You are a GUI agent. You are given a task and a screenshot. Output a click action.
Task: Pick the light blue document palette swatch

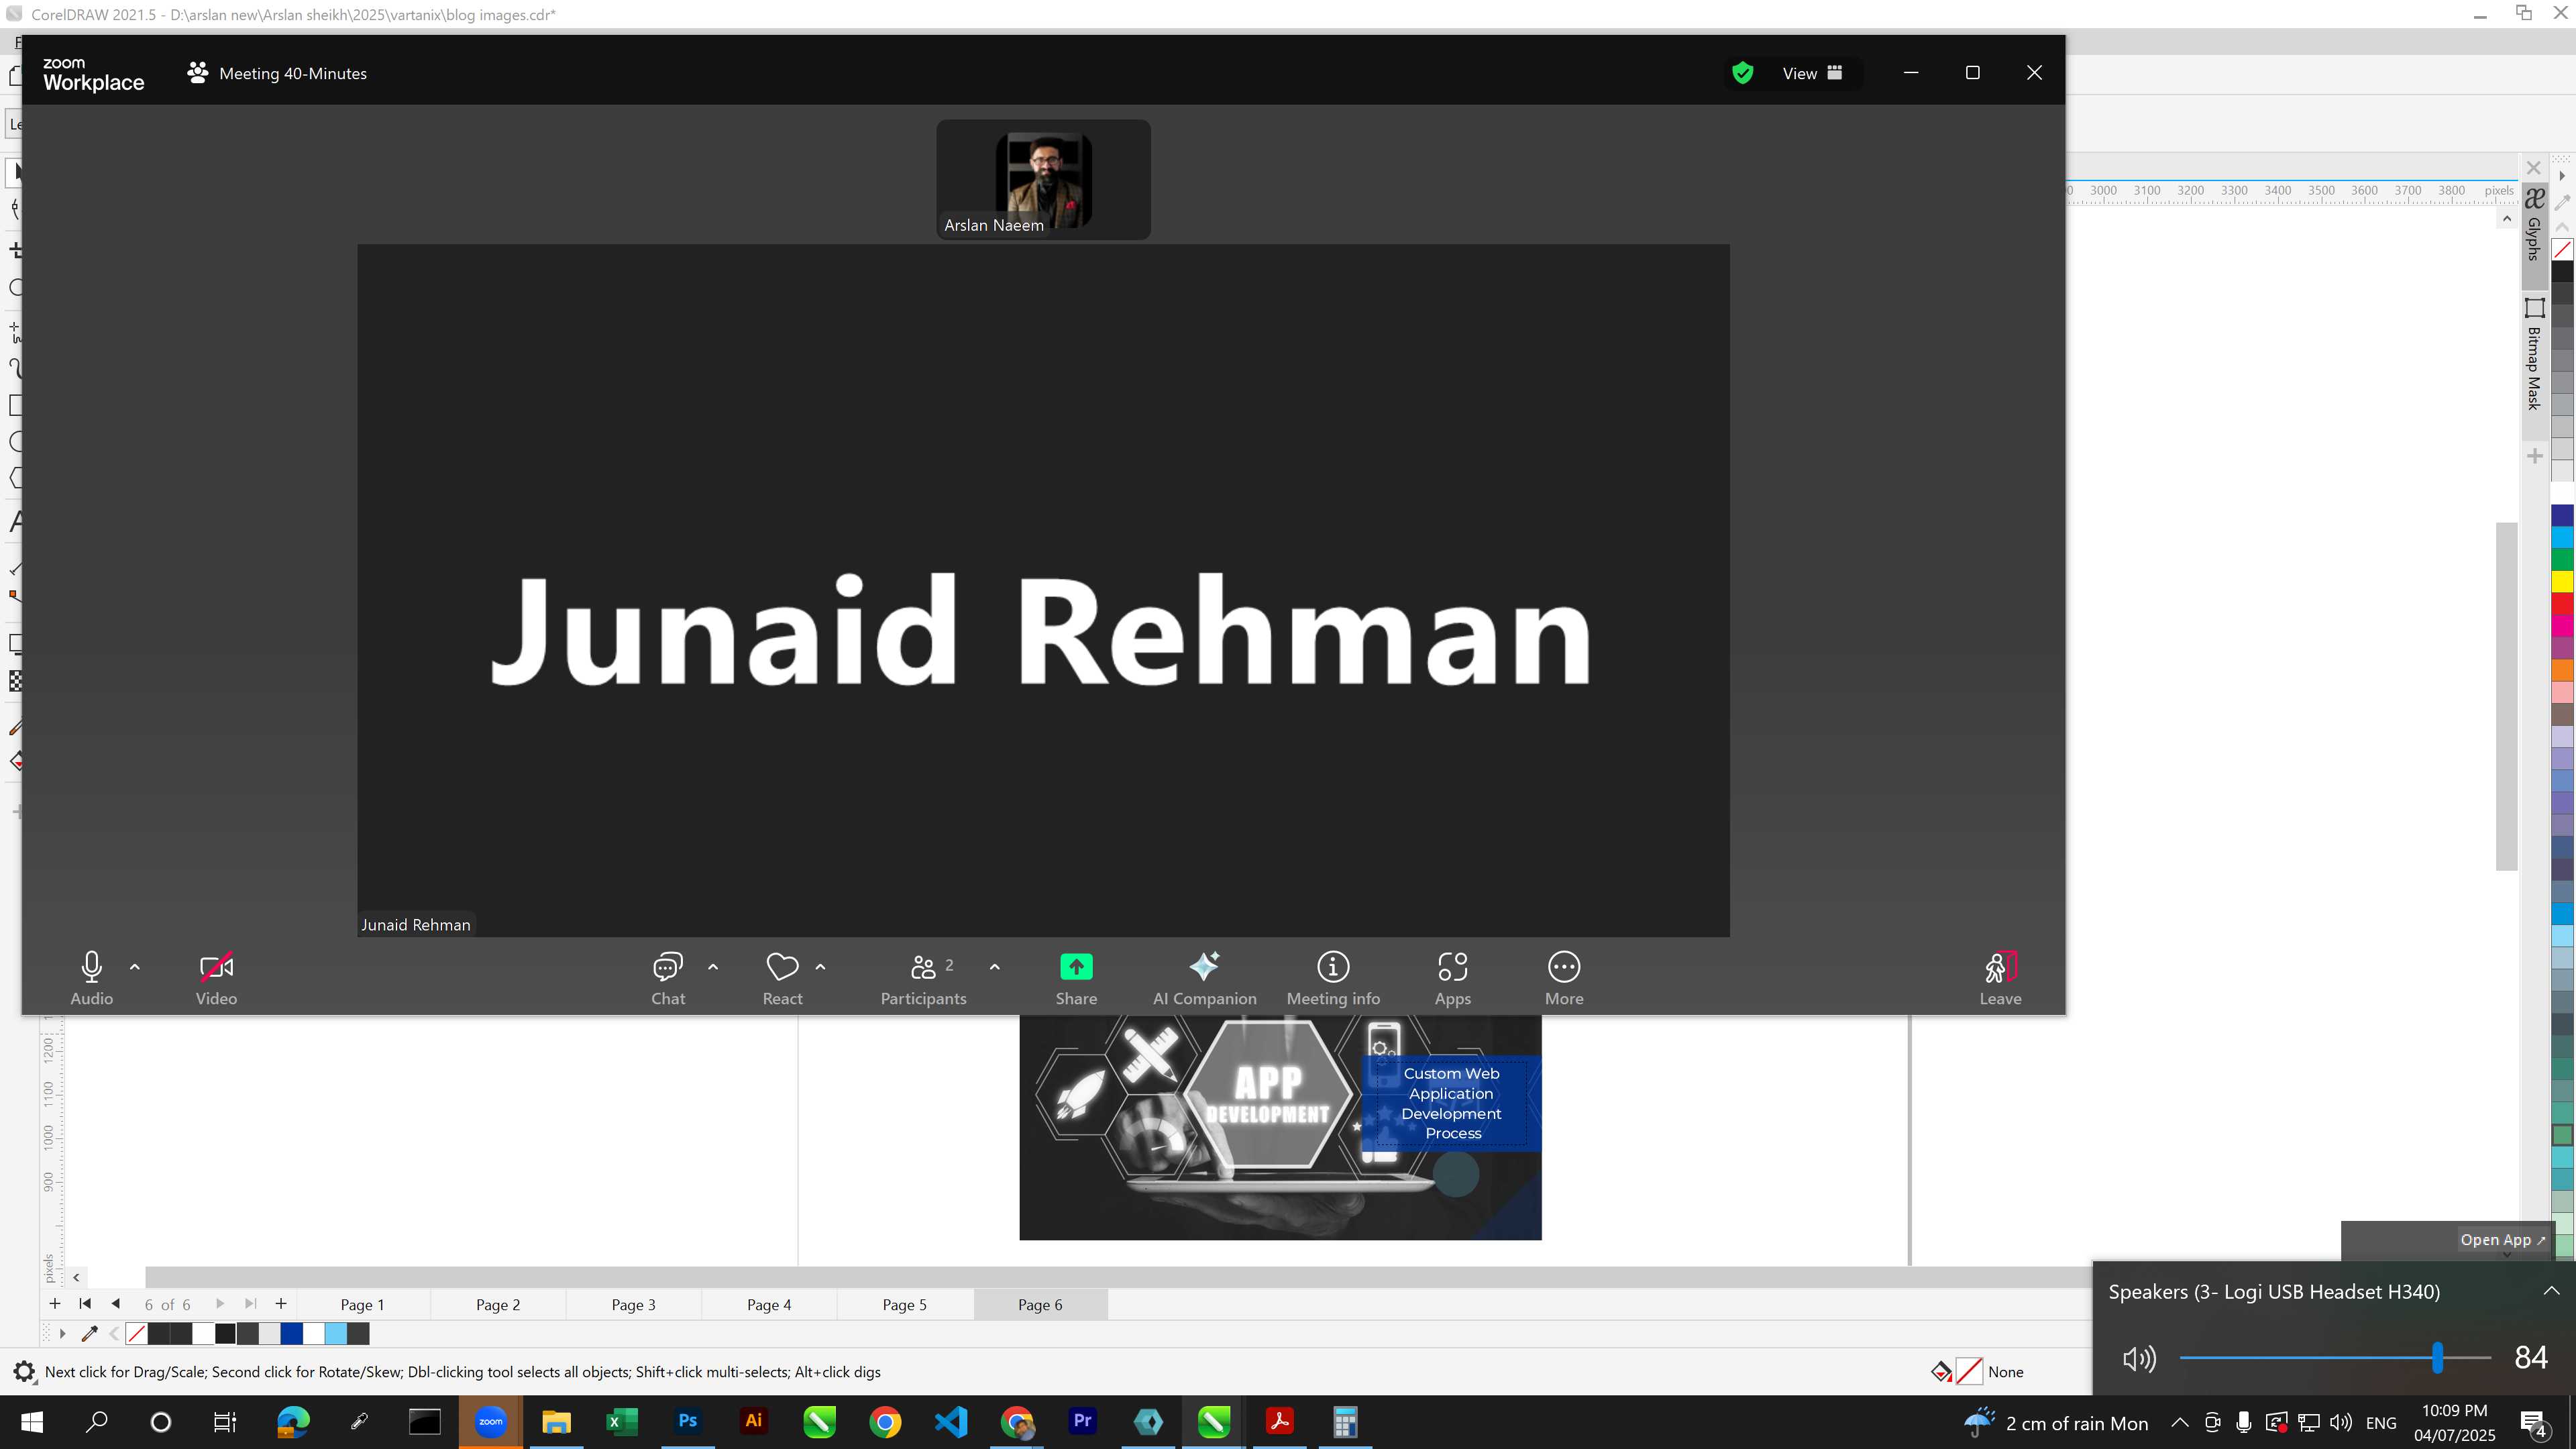click(336, 1333)
